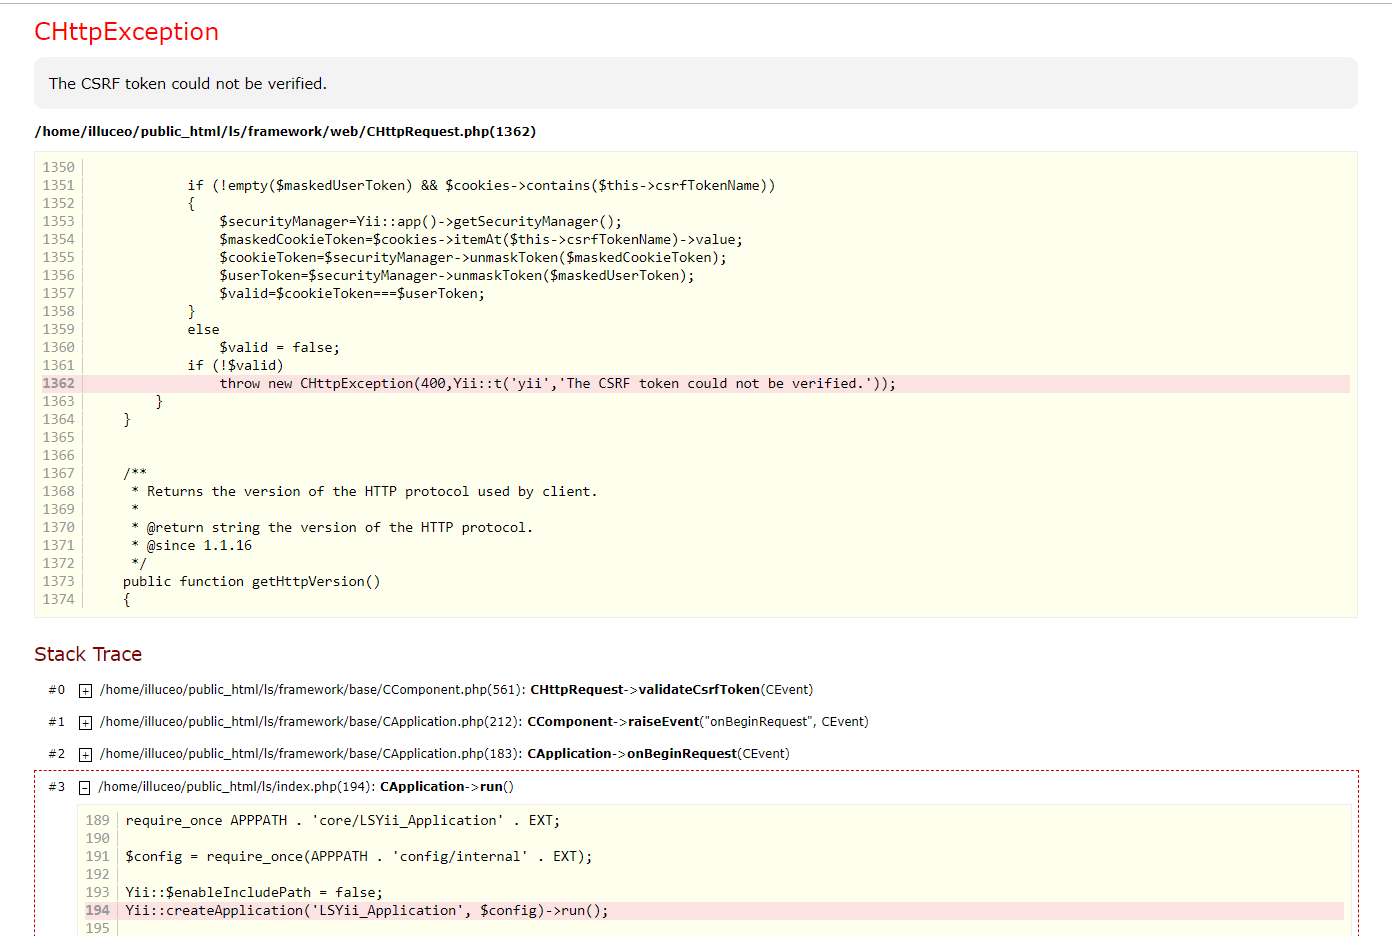The image size is (1392, 936).
Task: Click the CSRF token error message box
Action: pos(695,83)
